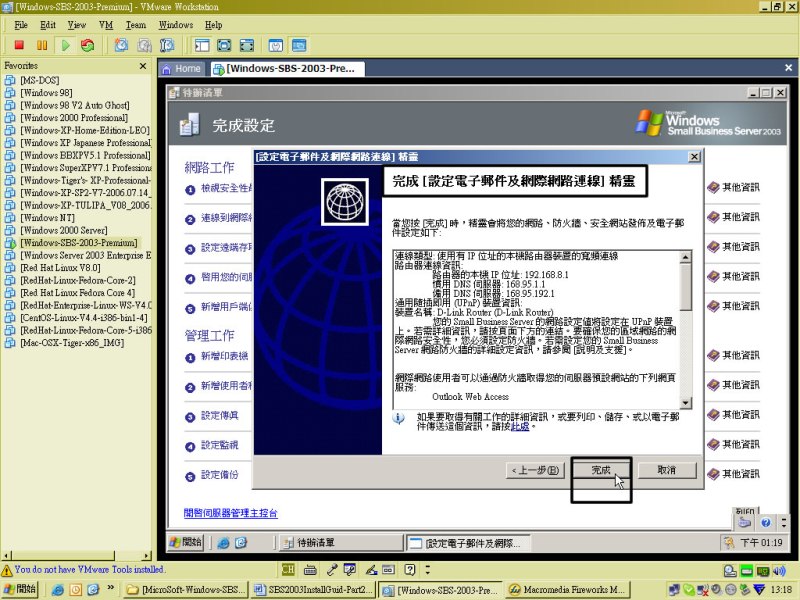Open the Team menu
The height and width of the screenshot is (600, 800).
coord(136,25)
